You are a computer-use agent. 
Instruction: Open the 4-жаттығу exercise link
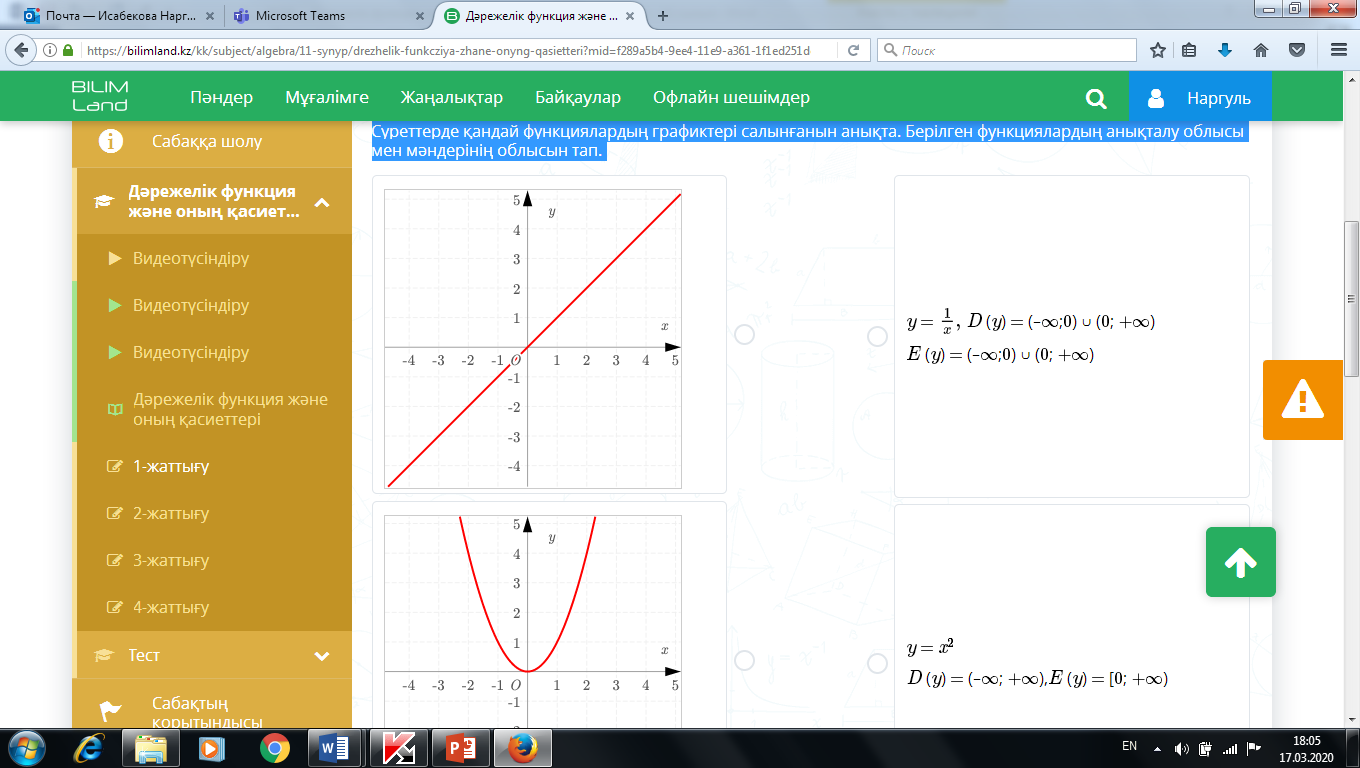coord(171,607)
